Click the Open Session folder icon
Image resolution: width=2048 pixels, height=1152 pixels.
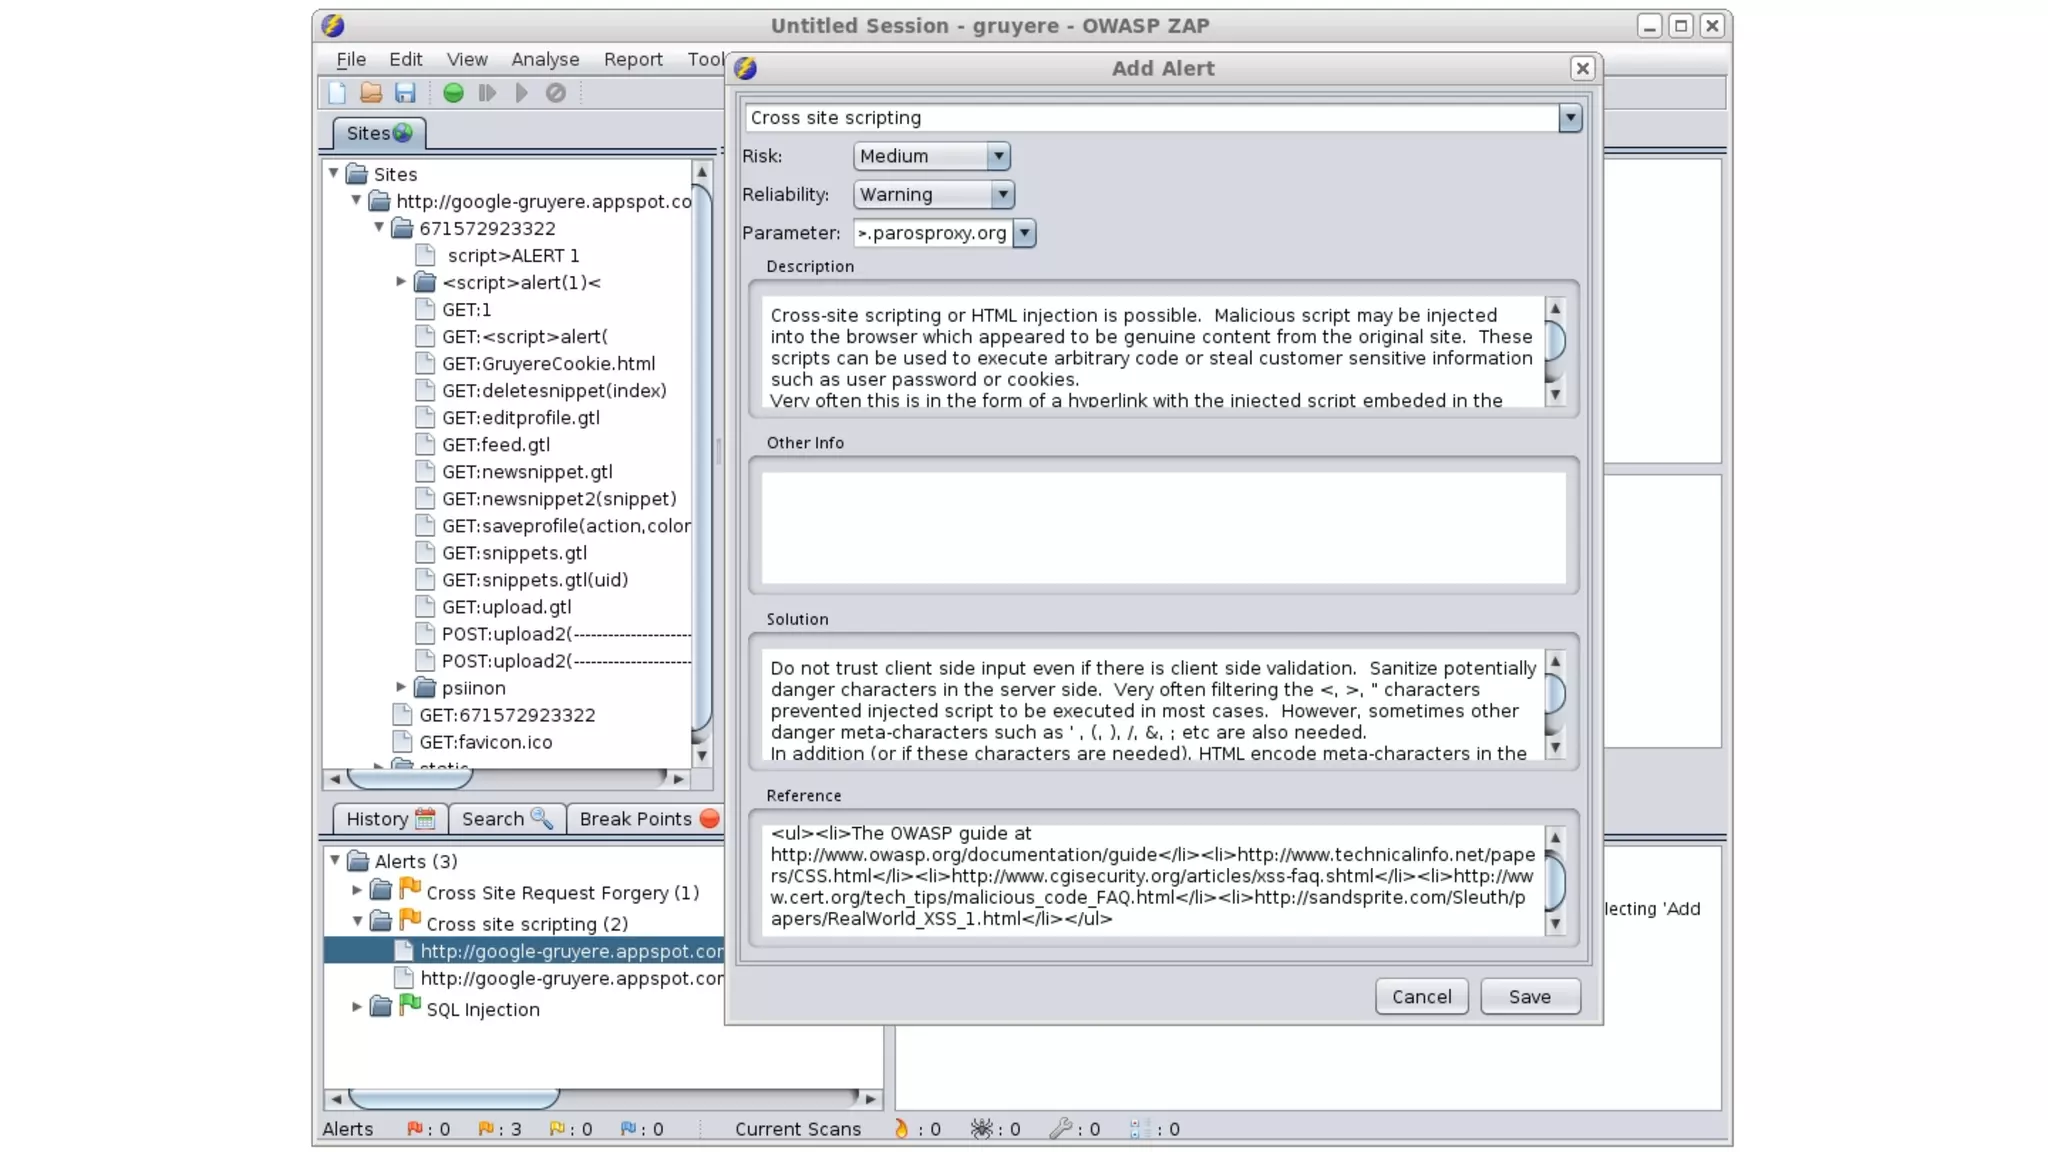(371, 93)
